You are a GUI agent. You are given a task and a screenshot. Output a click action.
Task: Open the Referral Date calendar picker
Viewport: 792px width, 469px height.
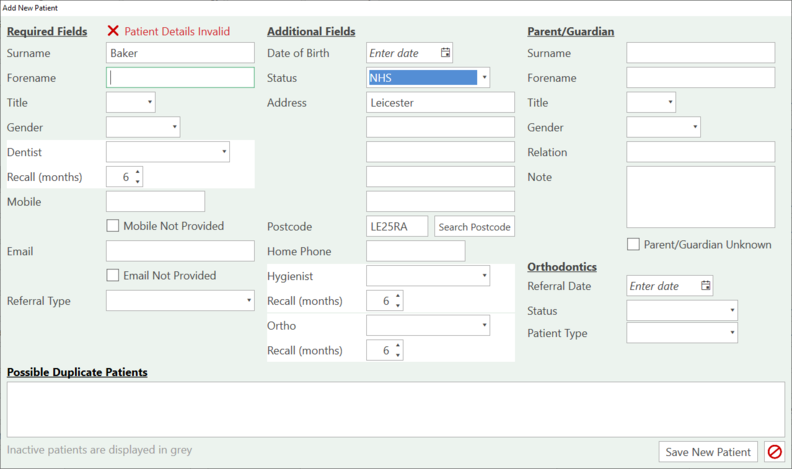[706, 286]
